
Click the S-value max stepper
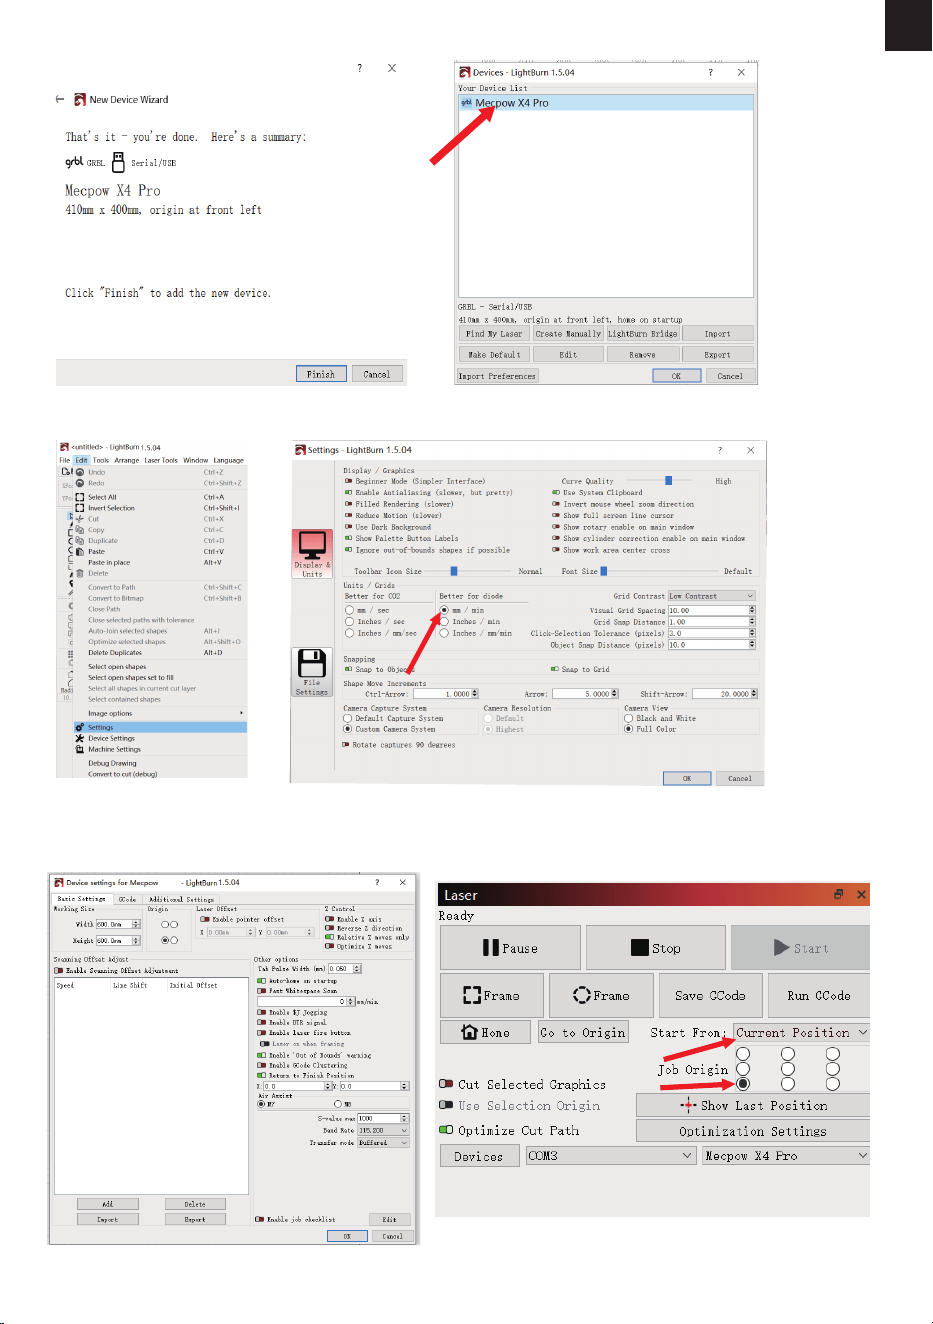coord(404,1118)
